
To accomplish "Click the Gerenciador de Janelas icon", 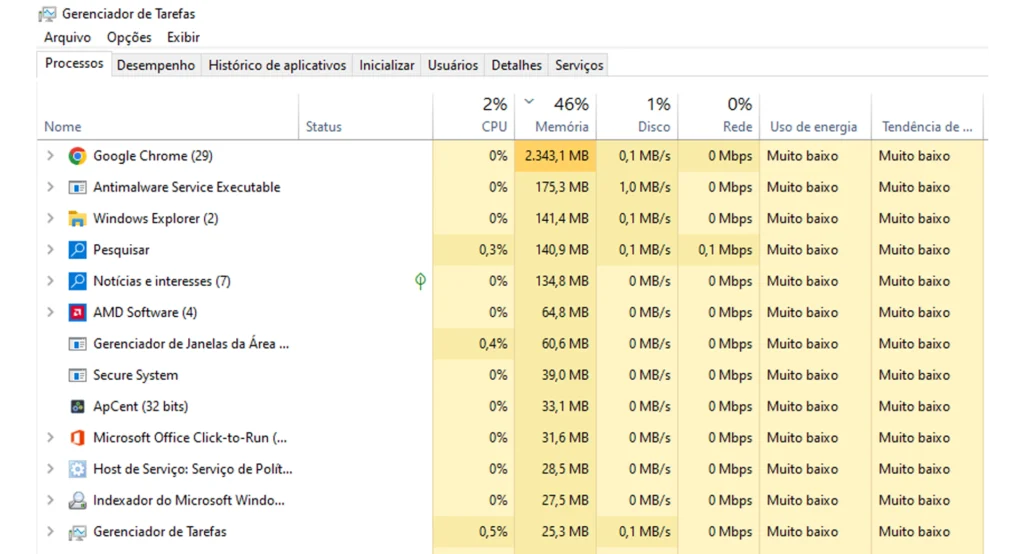I will click(77, 344).
